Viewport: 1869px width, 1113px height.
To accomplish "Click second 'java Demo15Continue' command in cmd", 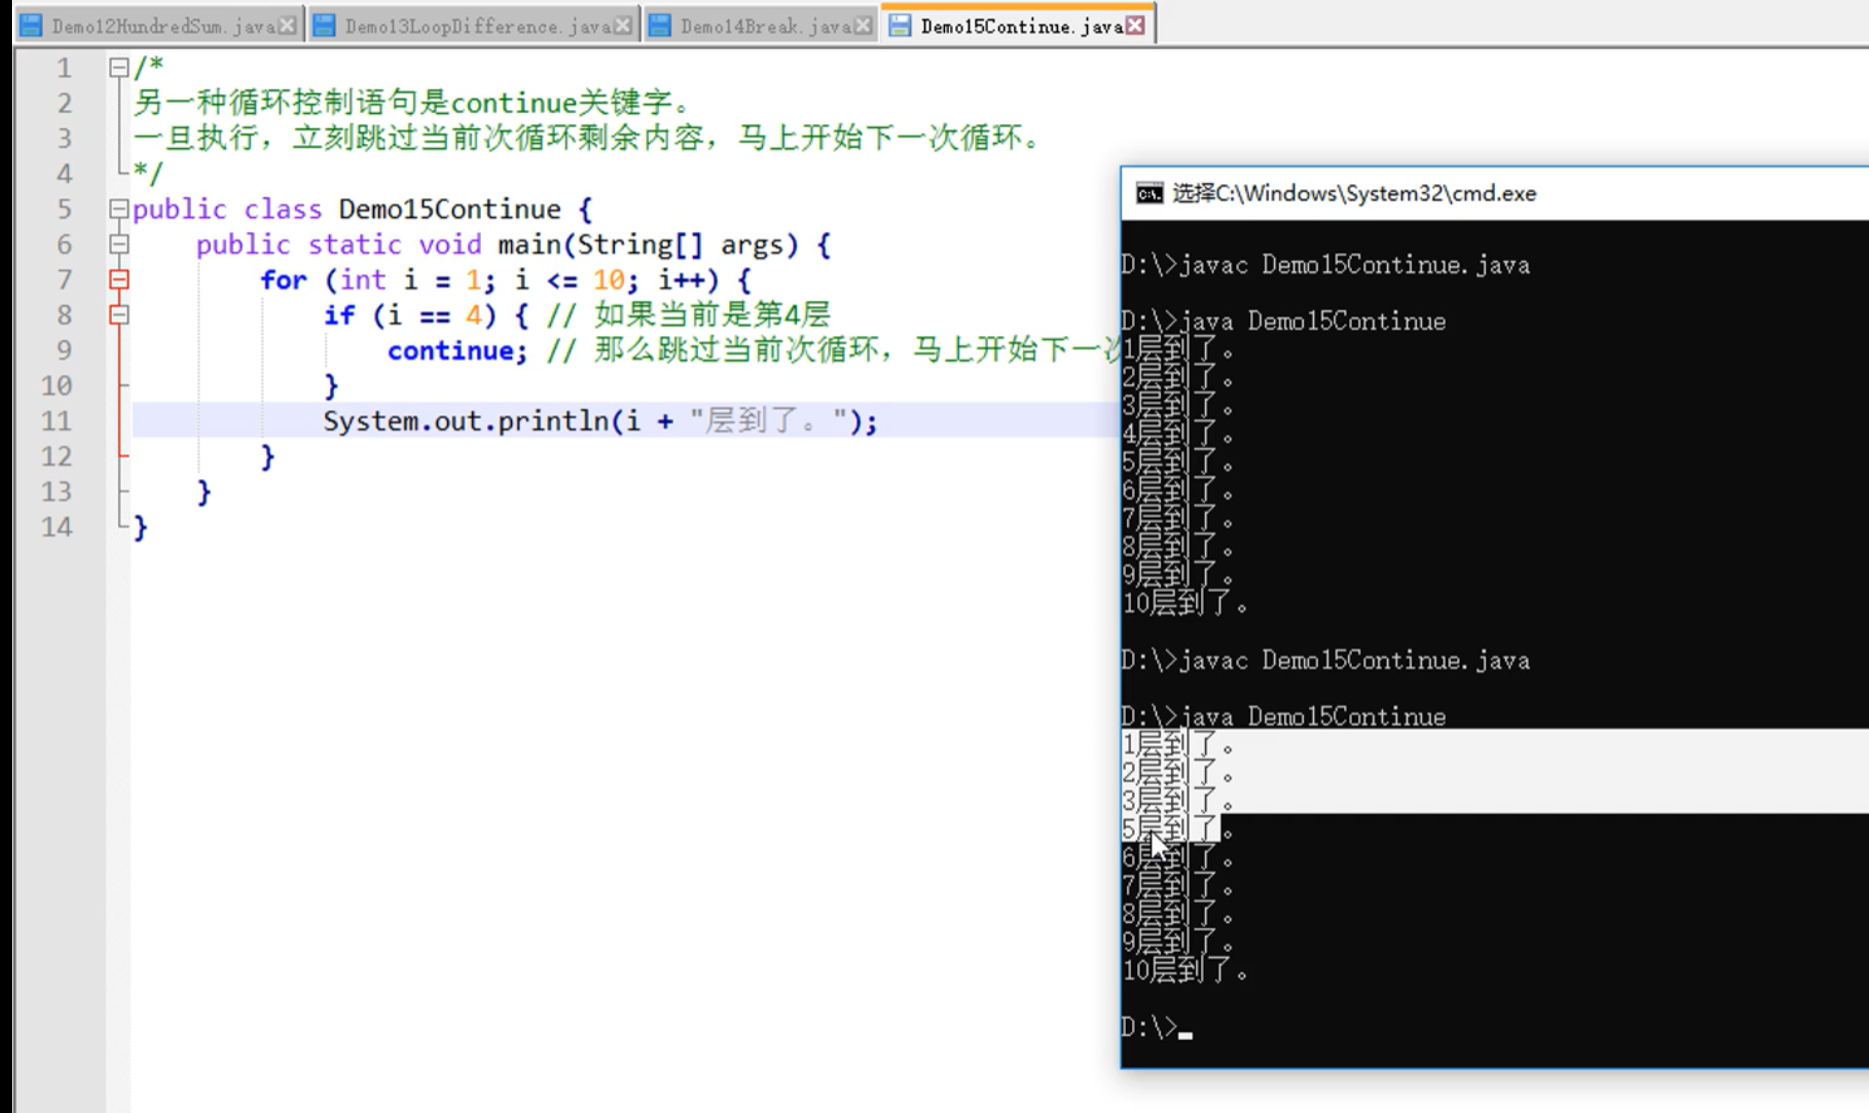I will (x=1312, y=717).
